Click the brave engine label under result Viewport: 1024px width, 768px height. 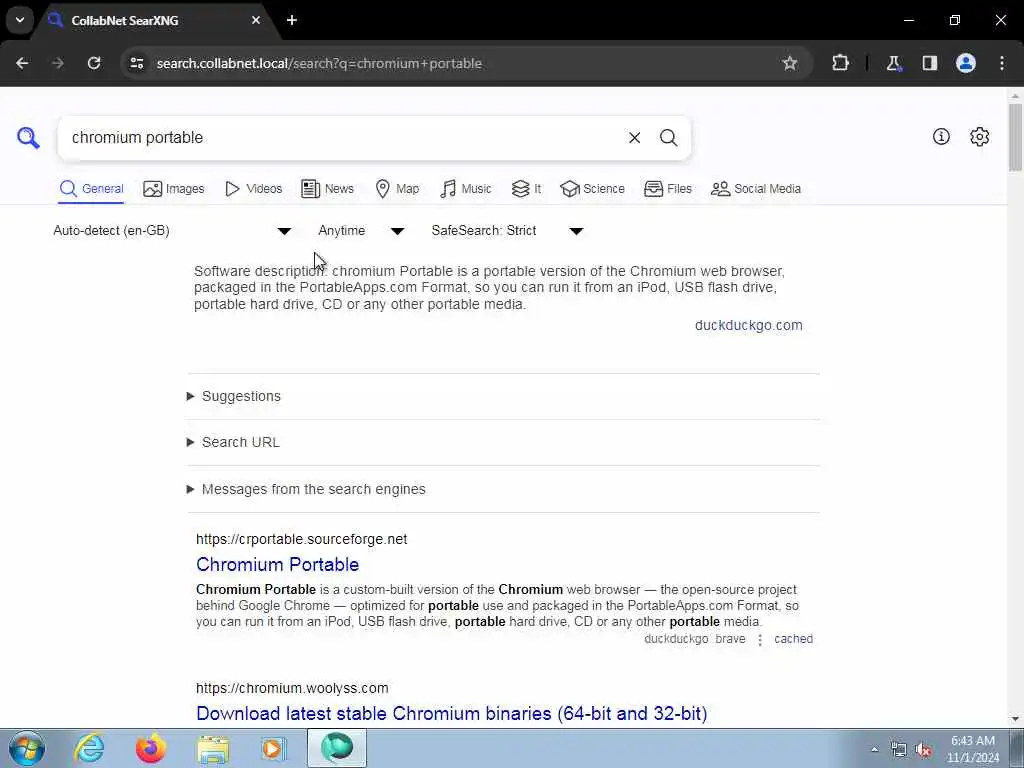(730, 639)
